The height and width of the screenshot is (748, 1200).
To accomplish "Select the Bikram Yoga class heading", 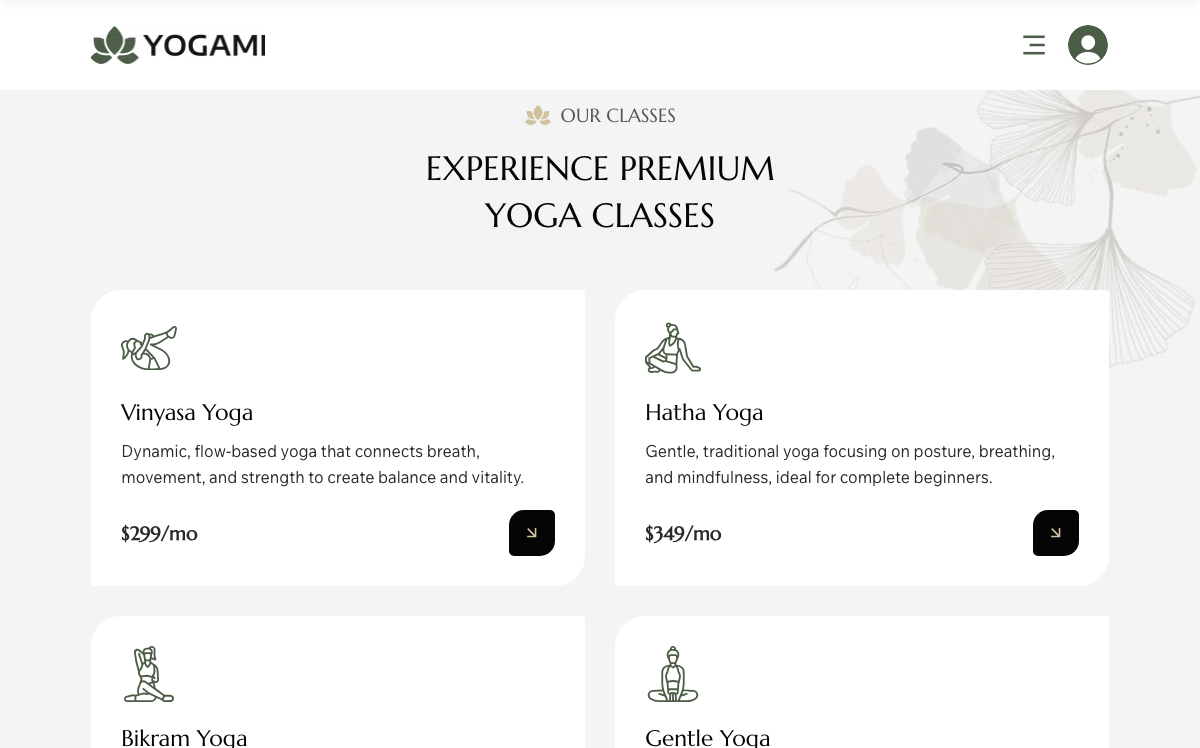I will click(184, 738).
